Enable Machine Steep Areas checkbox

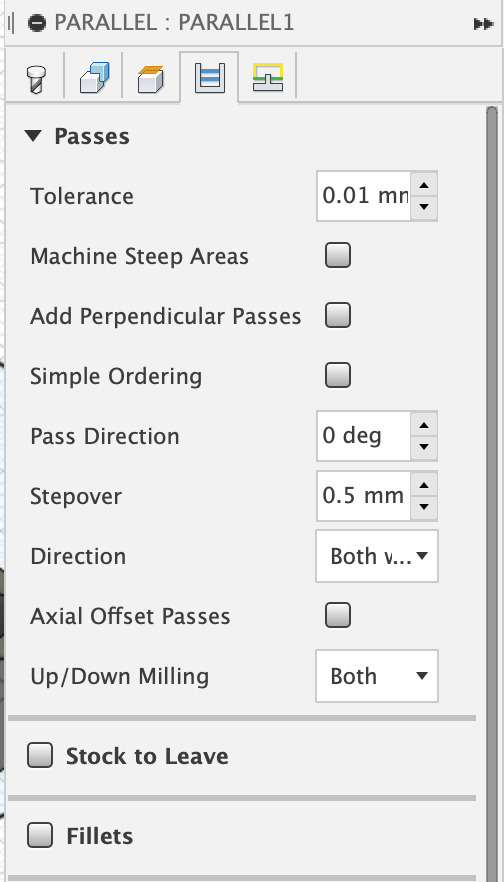[x=338, y=255]
